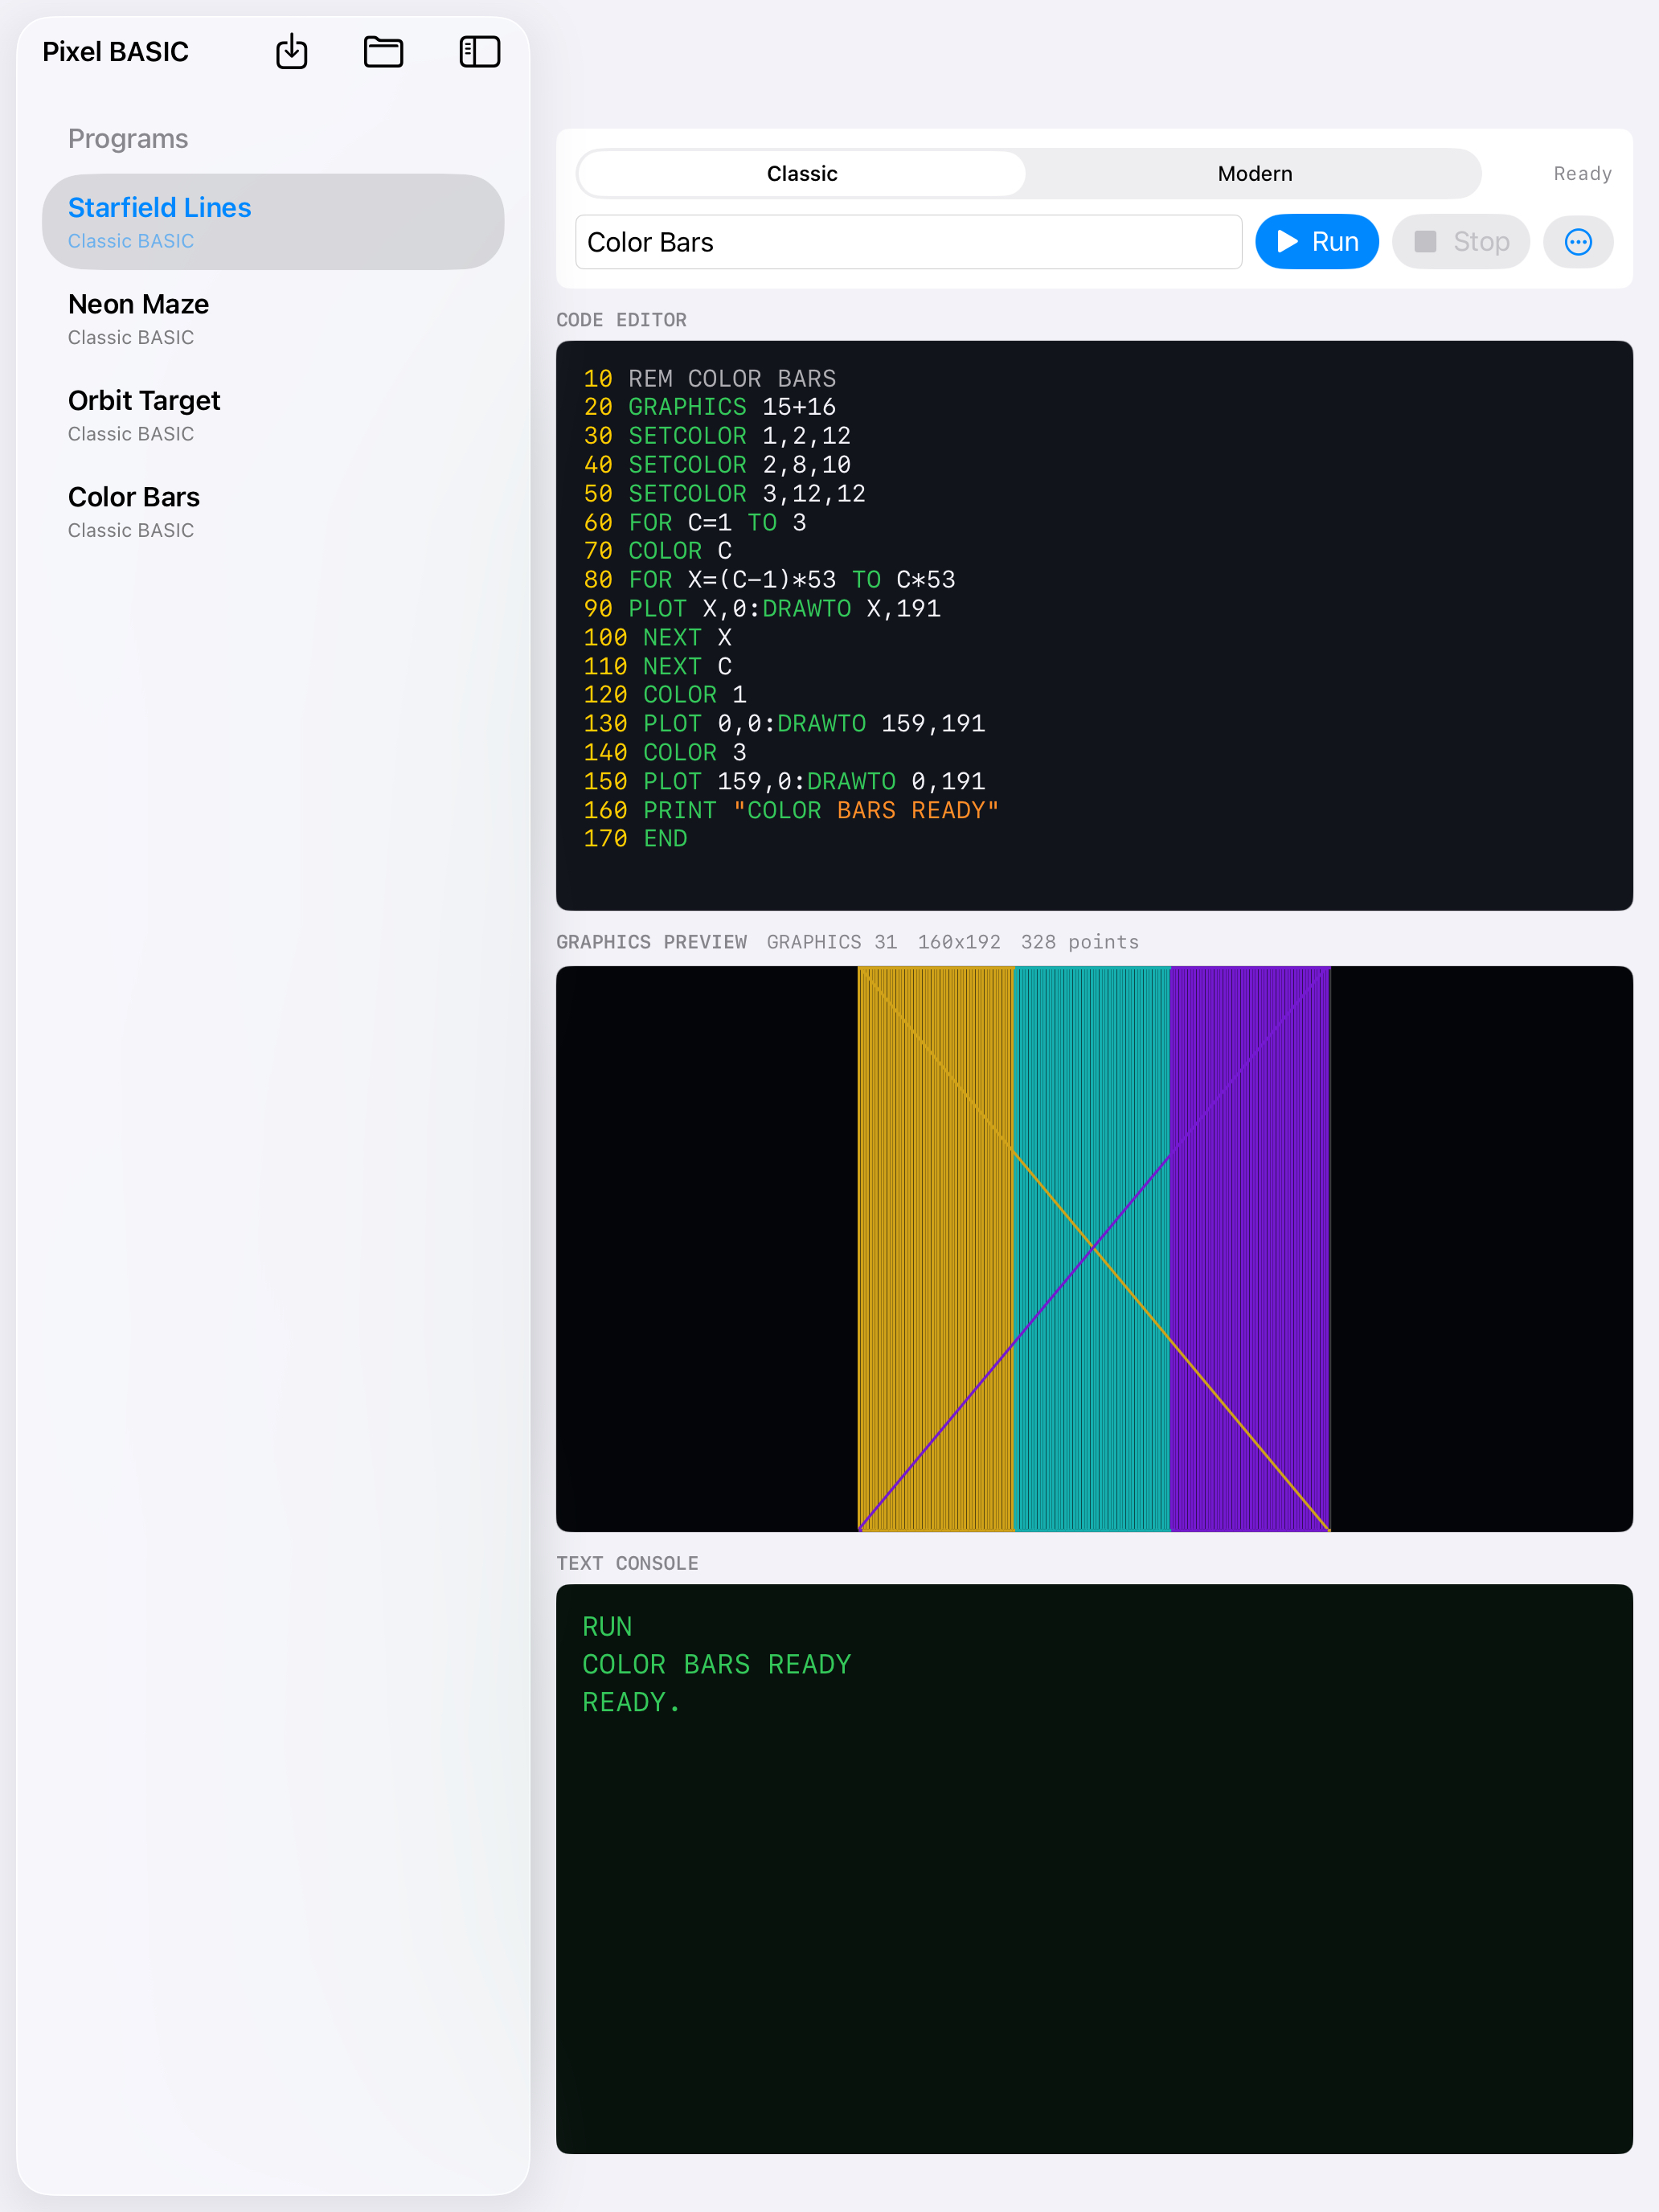Run the Color Bars program
The width and height of the screenshot is (1659, 2212).
1316,242
